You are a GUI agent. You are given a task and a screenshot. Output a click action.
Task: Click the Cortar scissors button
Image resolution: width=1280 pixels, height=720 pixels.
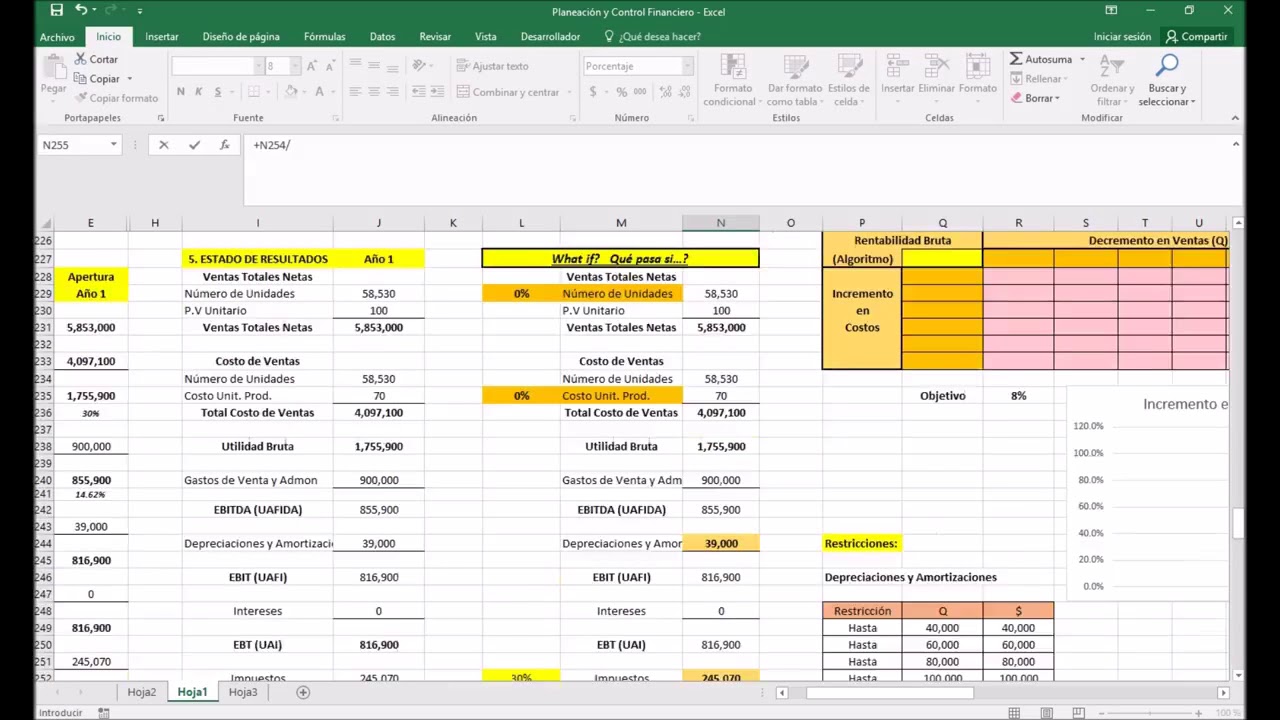tap(97, 60)
